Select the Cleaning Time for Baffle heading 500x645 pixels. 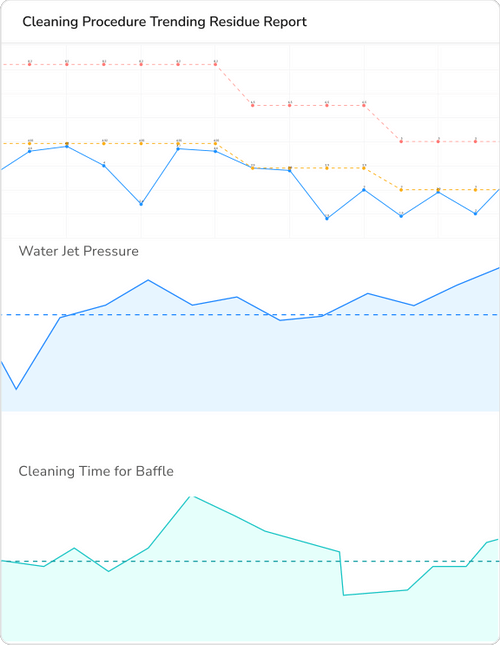[x=96, y=471]
